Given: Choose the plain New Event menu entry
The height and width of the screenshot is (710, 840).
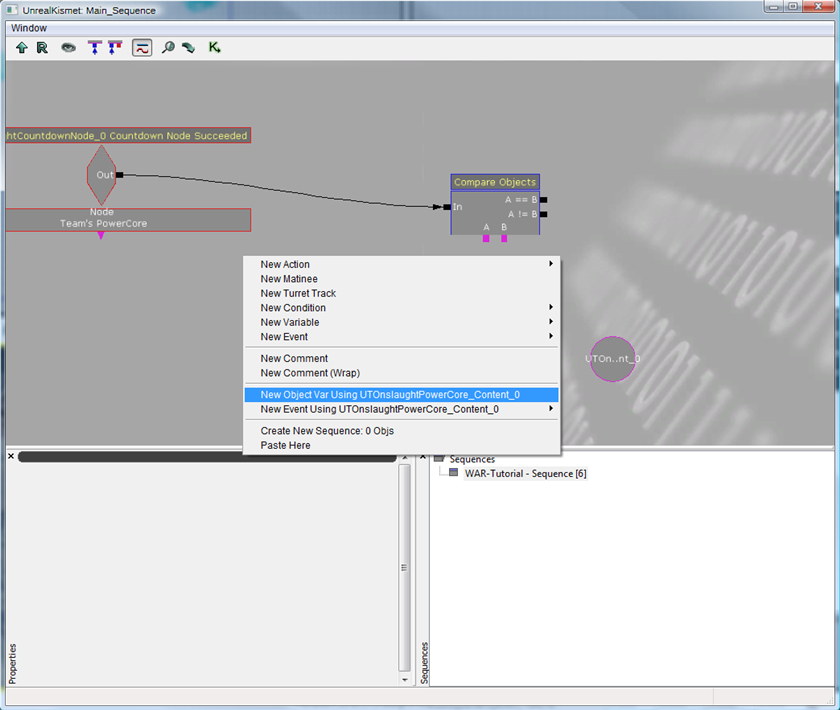Looking at the screenshot, I should (x=402, y=337).
